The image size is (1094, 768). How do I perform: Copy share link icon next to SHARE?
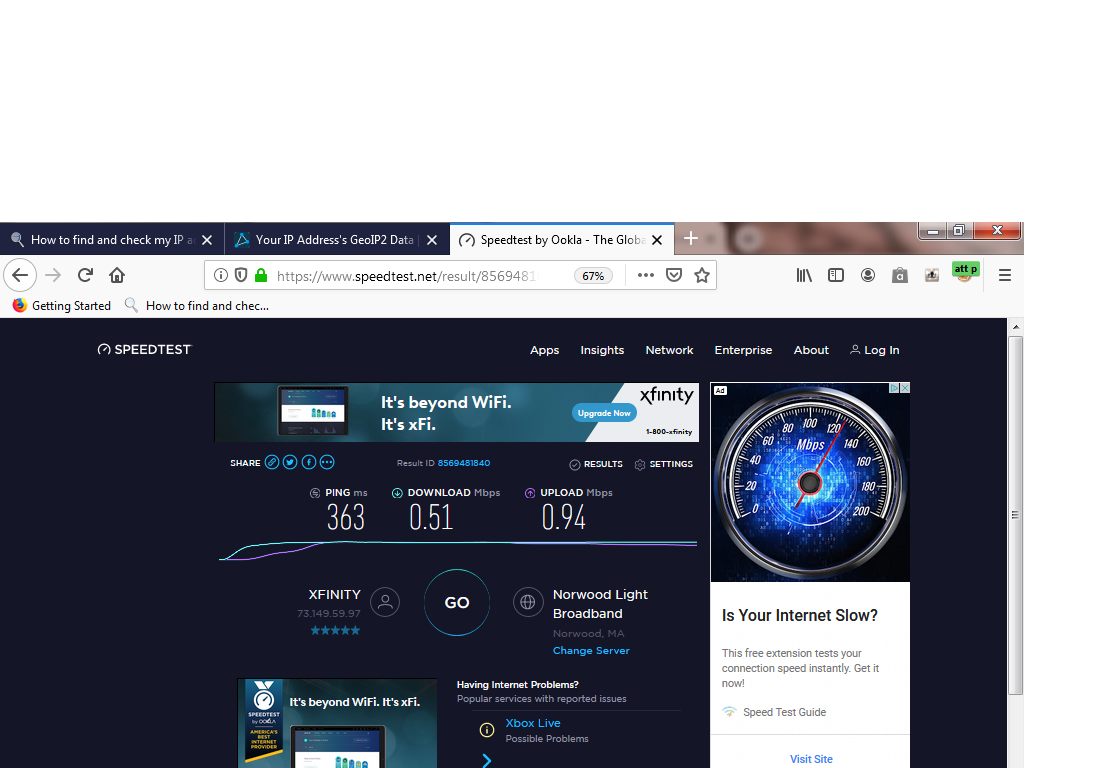272,462
